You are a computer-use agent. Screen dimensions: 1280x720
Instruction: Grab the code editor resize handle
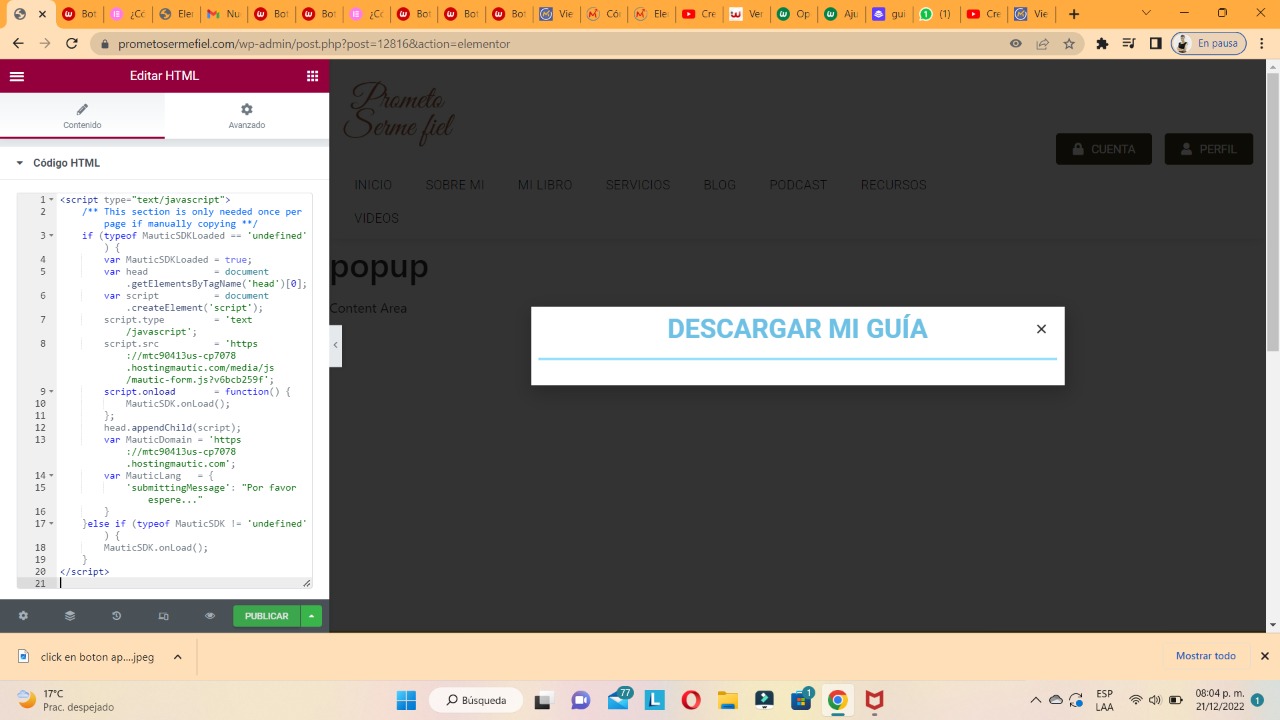306,583
